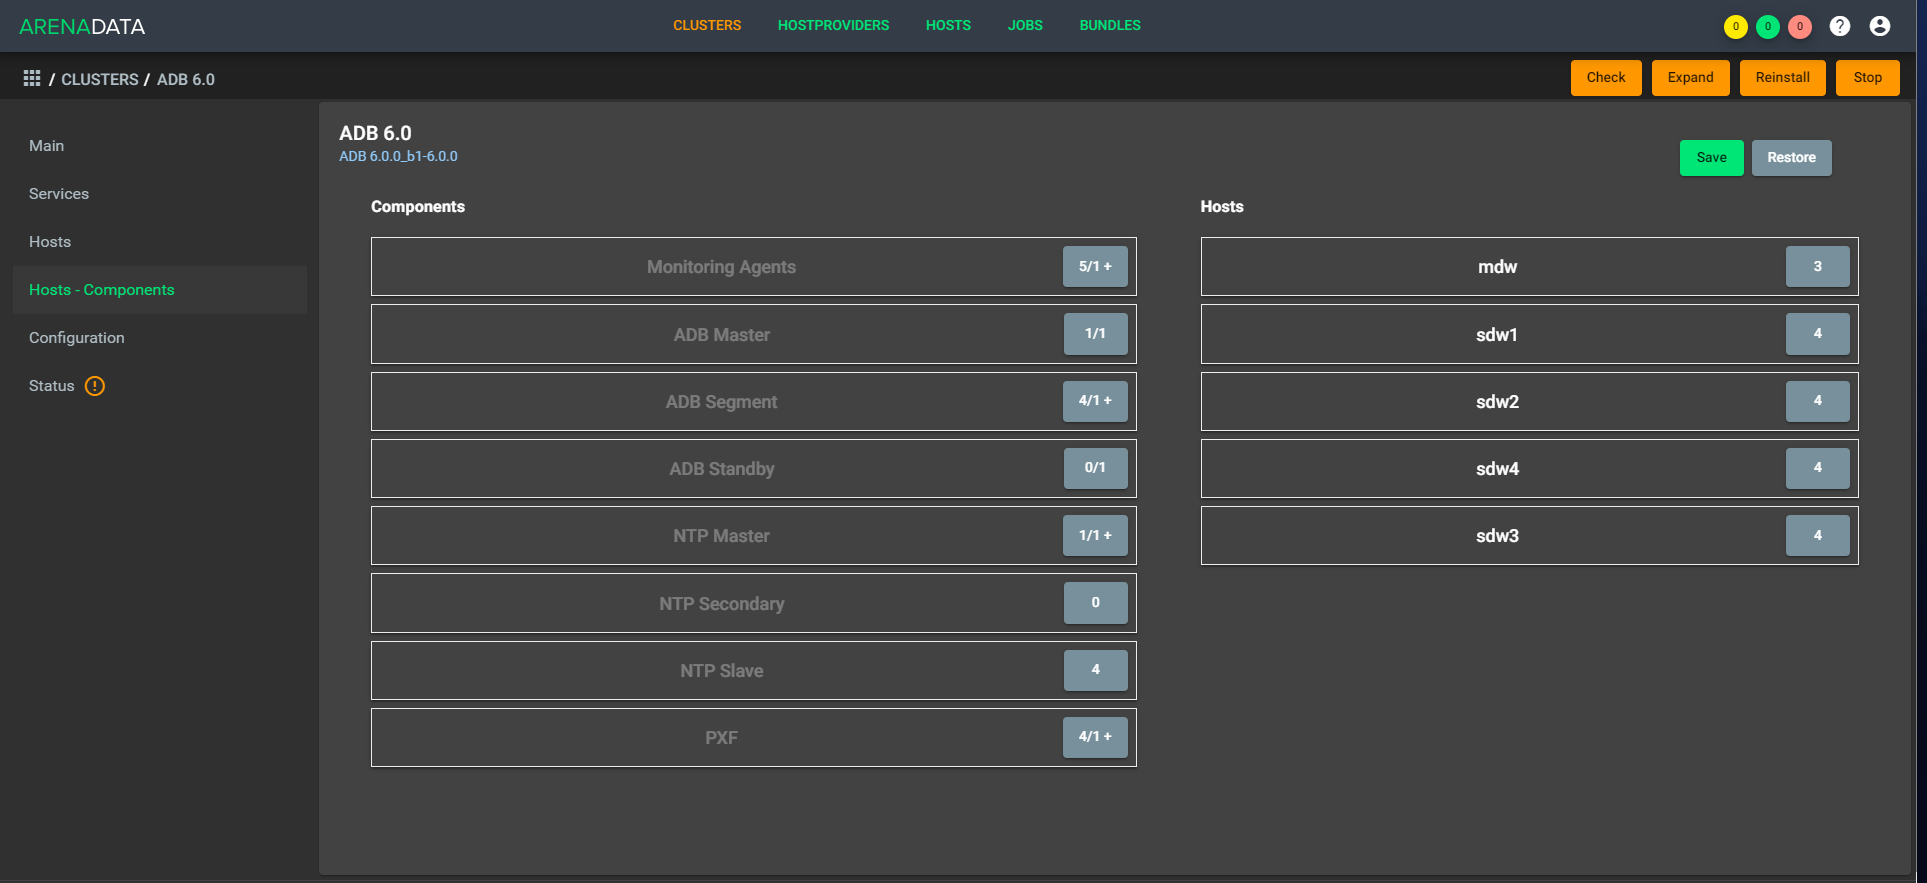The image size is (1927, 883).
Task: Select Status in the sidebar
Action: tap(160, 386)
